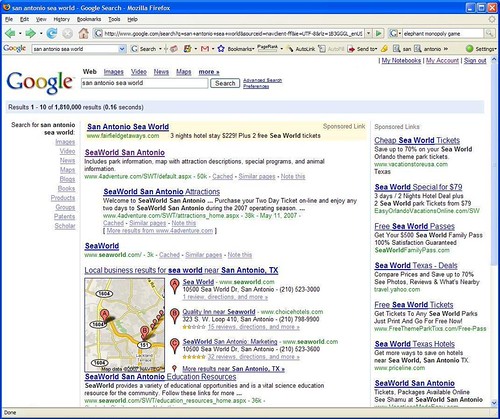
Task: Click the Bookmarks star in Google toolbar
Action: (221, 49)
